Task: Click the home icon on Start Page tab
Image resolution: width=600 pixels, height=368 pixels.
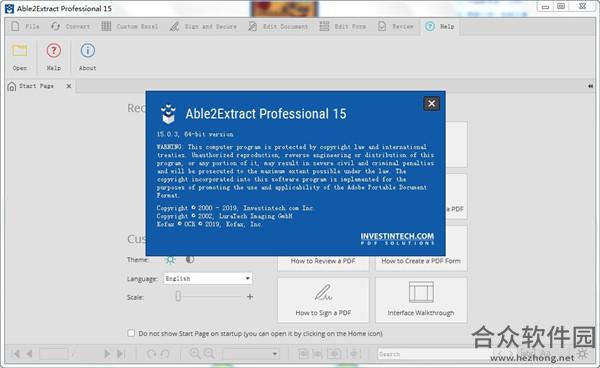Action: pos(12,86)
